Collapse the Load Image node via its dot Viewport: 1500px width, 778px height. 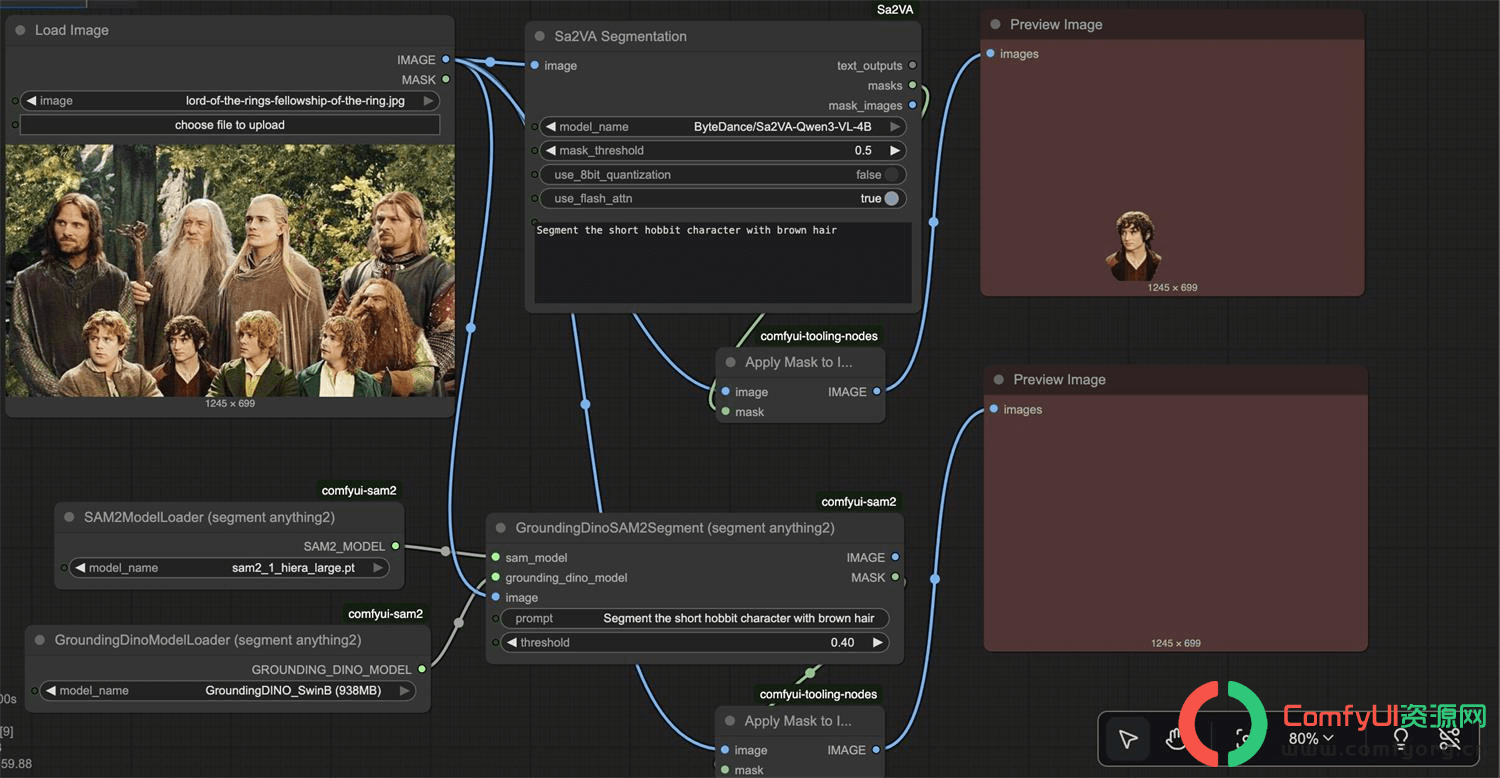[x=20, y=30]
